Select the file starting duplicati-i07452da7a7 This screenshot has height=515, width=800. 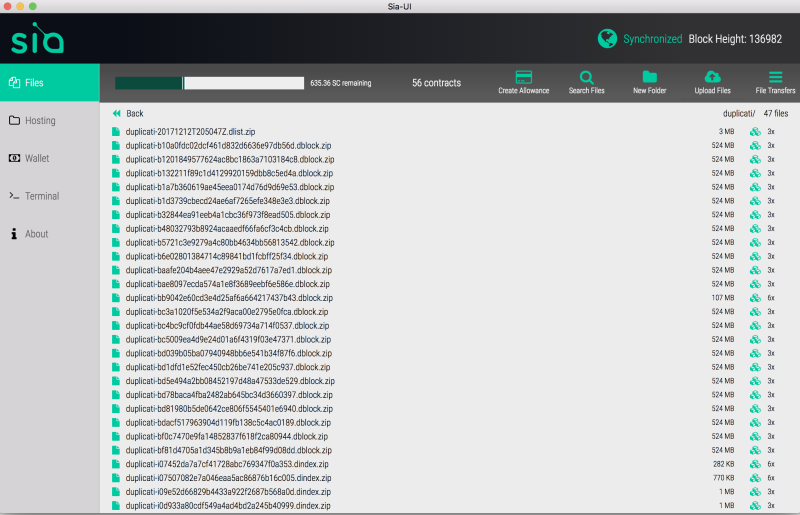pos(227,464)
